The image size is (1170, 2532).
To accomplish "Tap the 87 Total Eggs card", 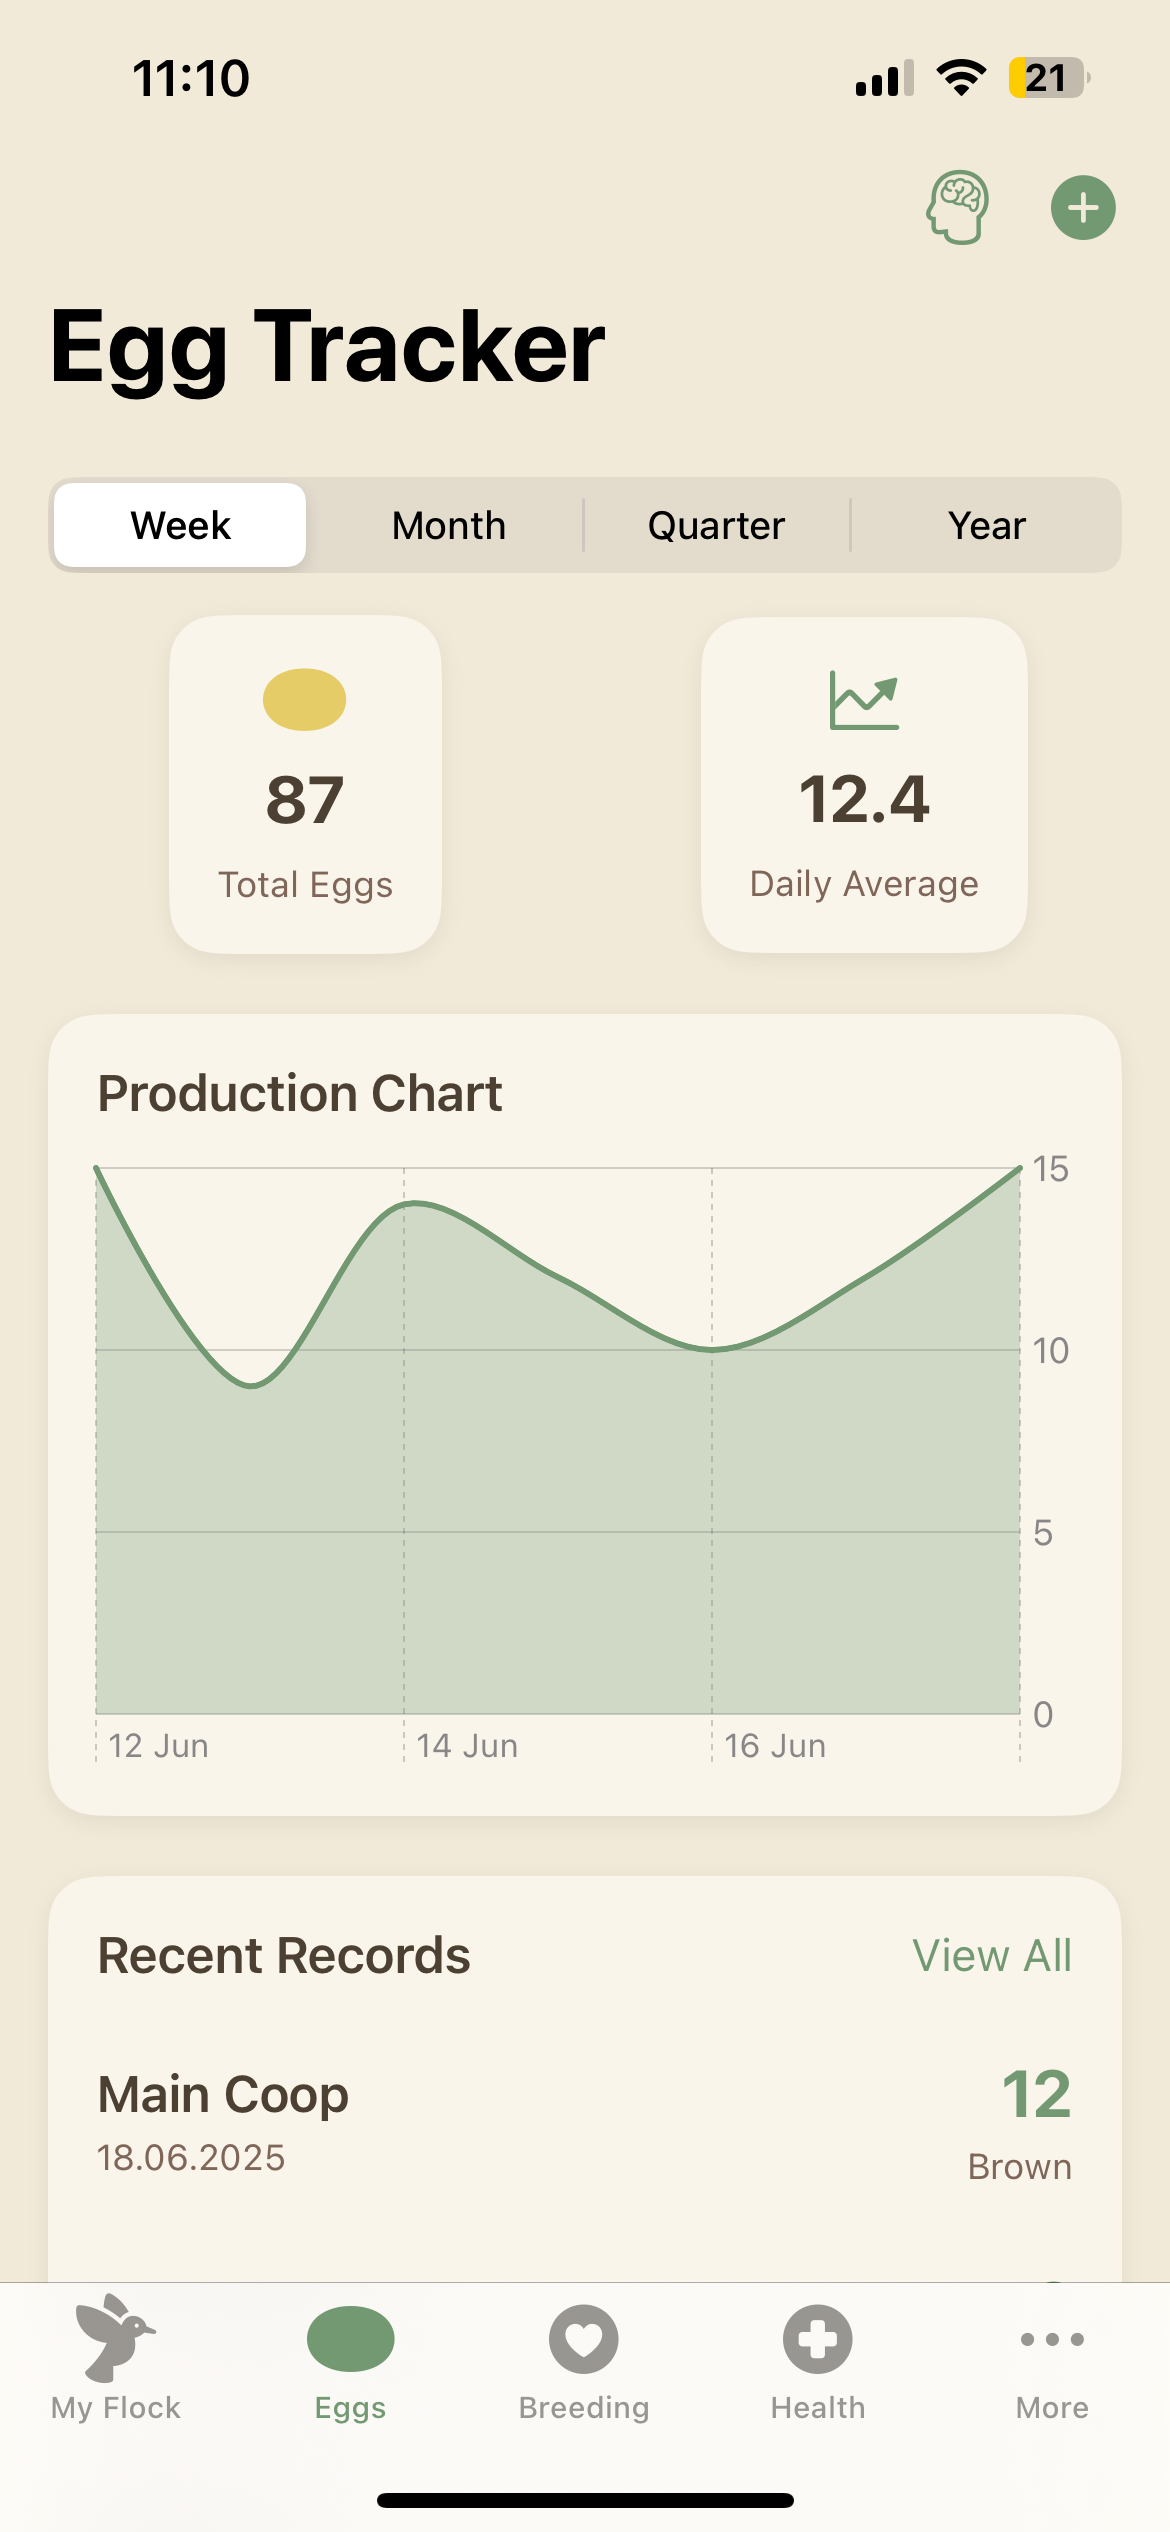I will pyautogui.click(x=305, y=785).
